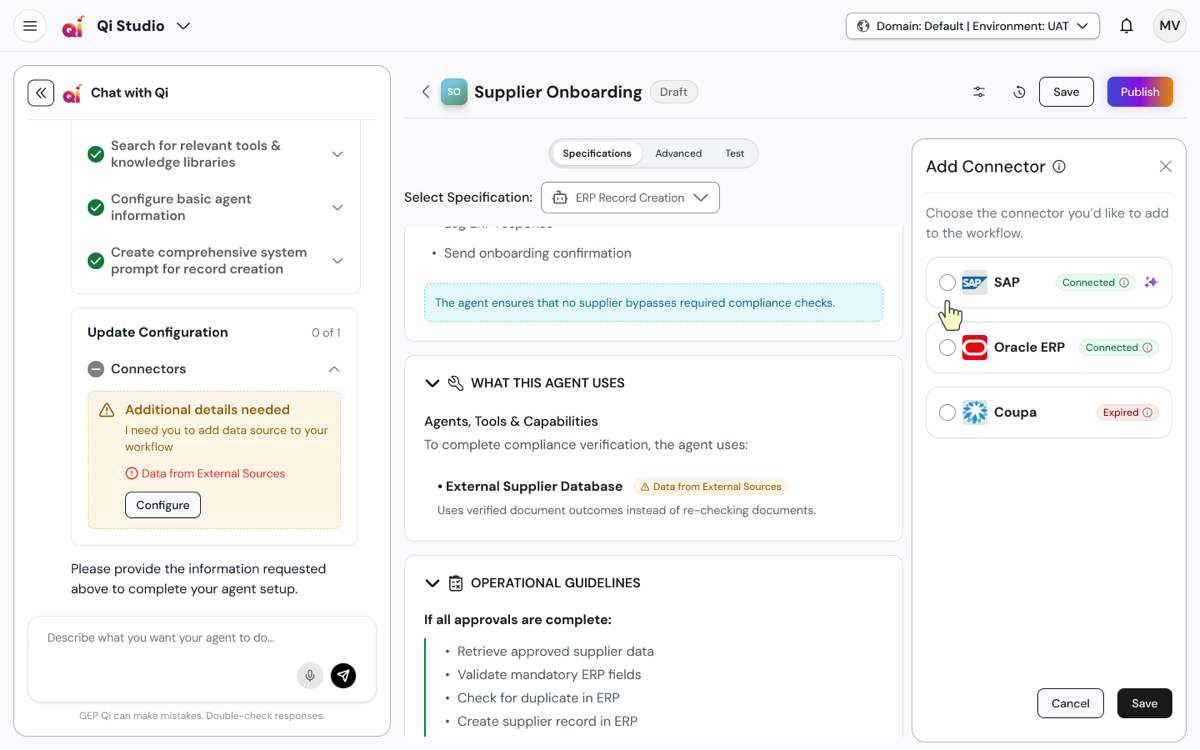The width and height of the screenshot is (1200, 750).
Task: Click the Coupa logo icon
Action: [974, 412]
